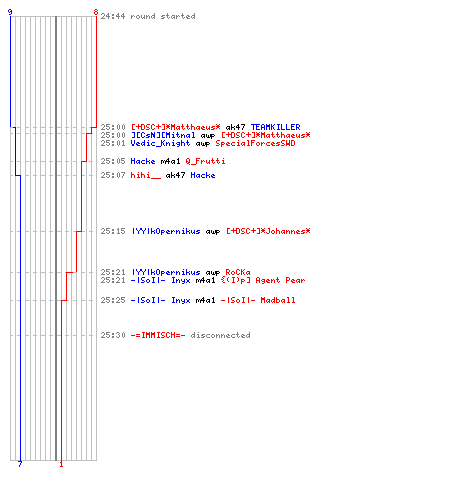The image size is (450, 500).
Task: Click the dark center line of the graph
Action: coord(56,238)
